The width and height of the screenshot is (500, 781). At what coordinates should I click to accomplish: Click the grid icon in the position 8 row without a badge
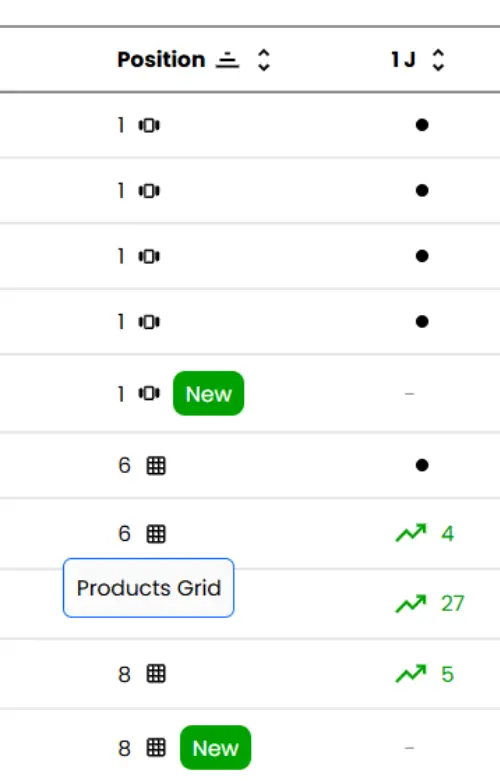coord(156,674)
